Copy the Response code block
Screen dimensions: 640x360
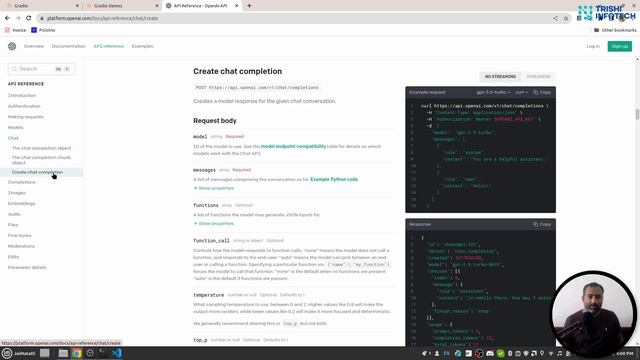[x=542, y=224]
